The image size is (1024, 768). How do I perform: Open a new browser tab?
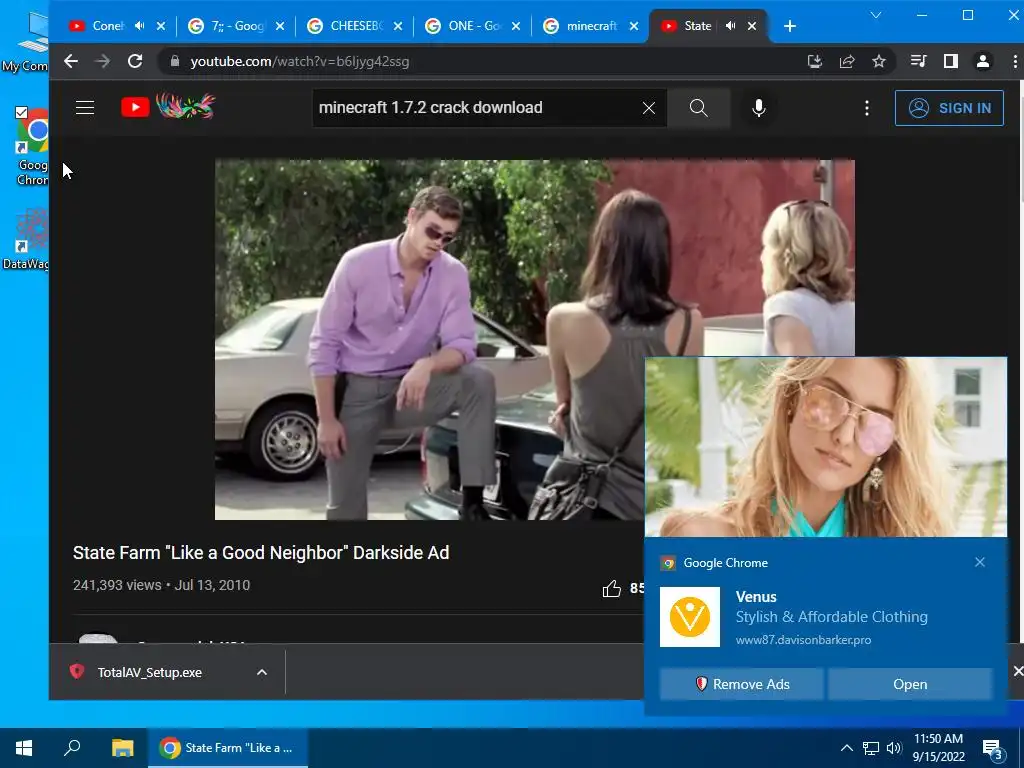tap(790, 26)
